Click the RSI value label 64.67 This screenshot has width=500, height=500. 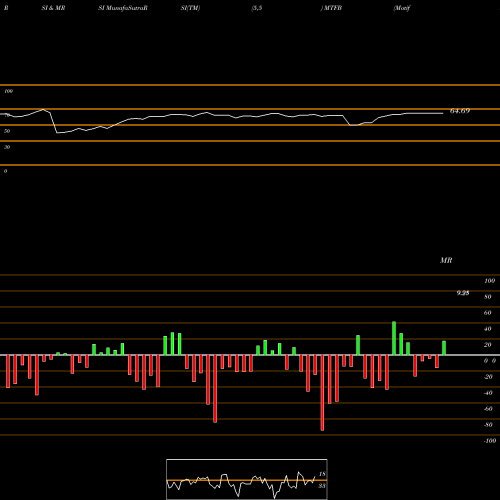[460, 111]
